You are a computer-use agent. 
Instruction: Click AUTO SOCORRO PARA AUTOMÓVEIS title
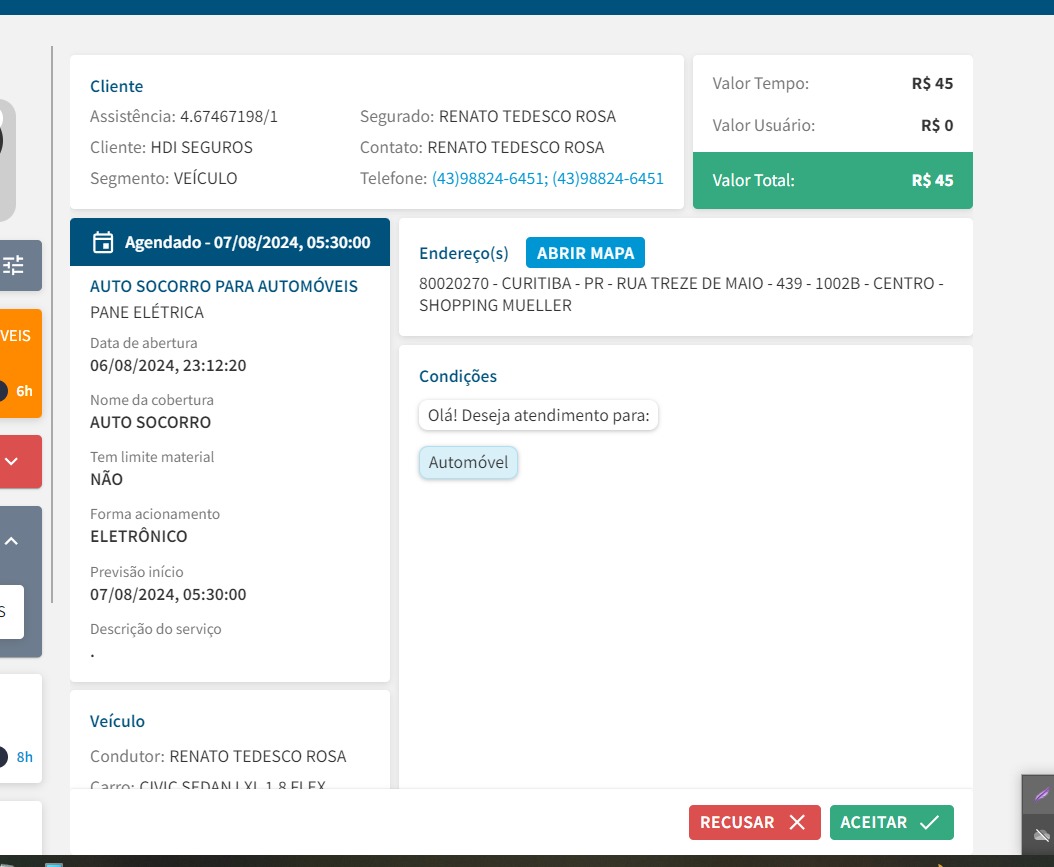point(224,286)
